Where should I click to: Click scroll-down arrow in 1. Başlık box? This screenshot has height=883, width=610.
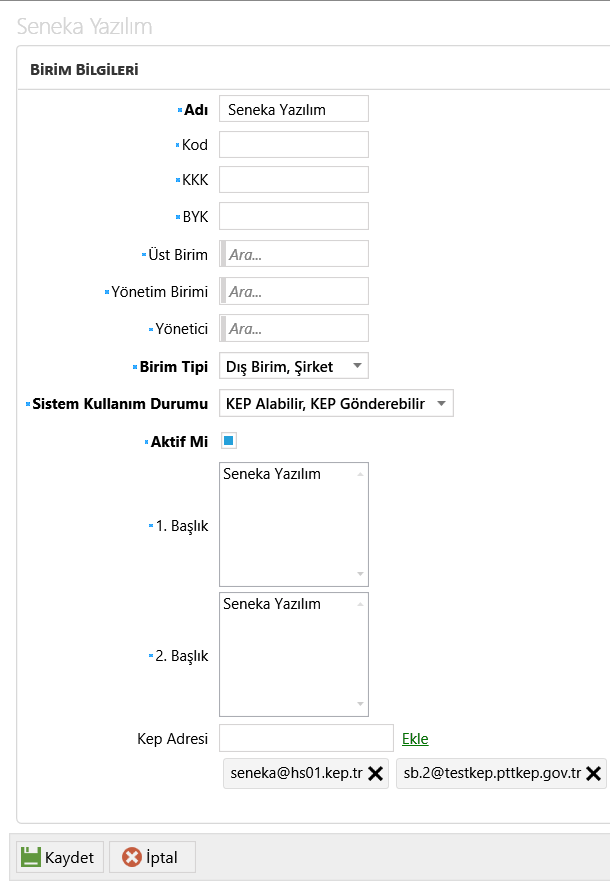click(x=360, y=574)
